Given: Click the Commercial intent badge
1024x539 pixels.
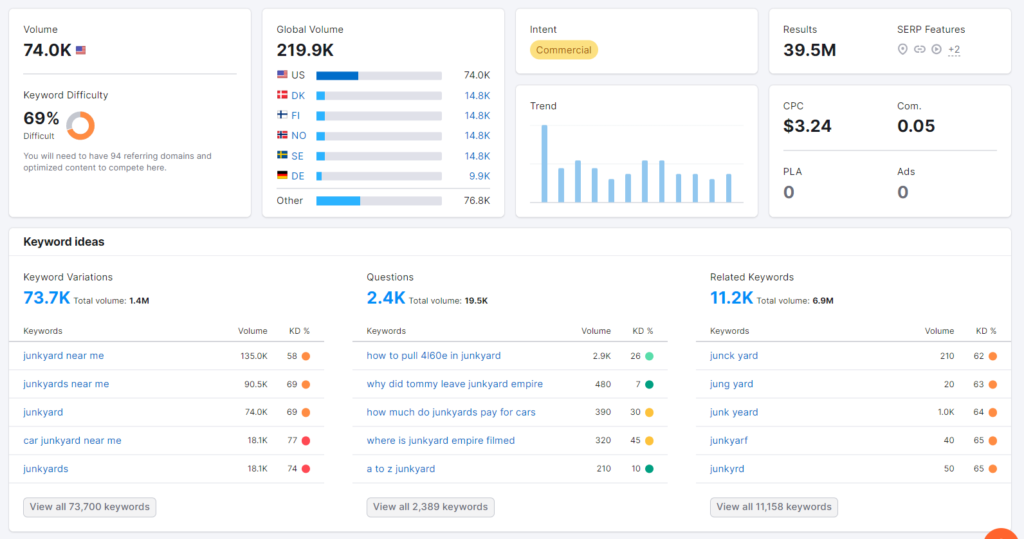Looking at the screenshot, I should pyautogui.click(x=563, y=50).
